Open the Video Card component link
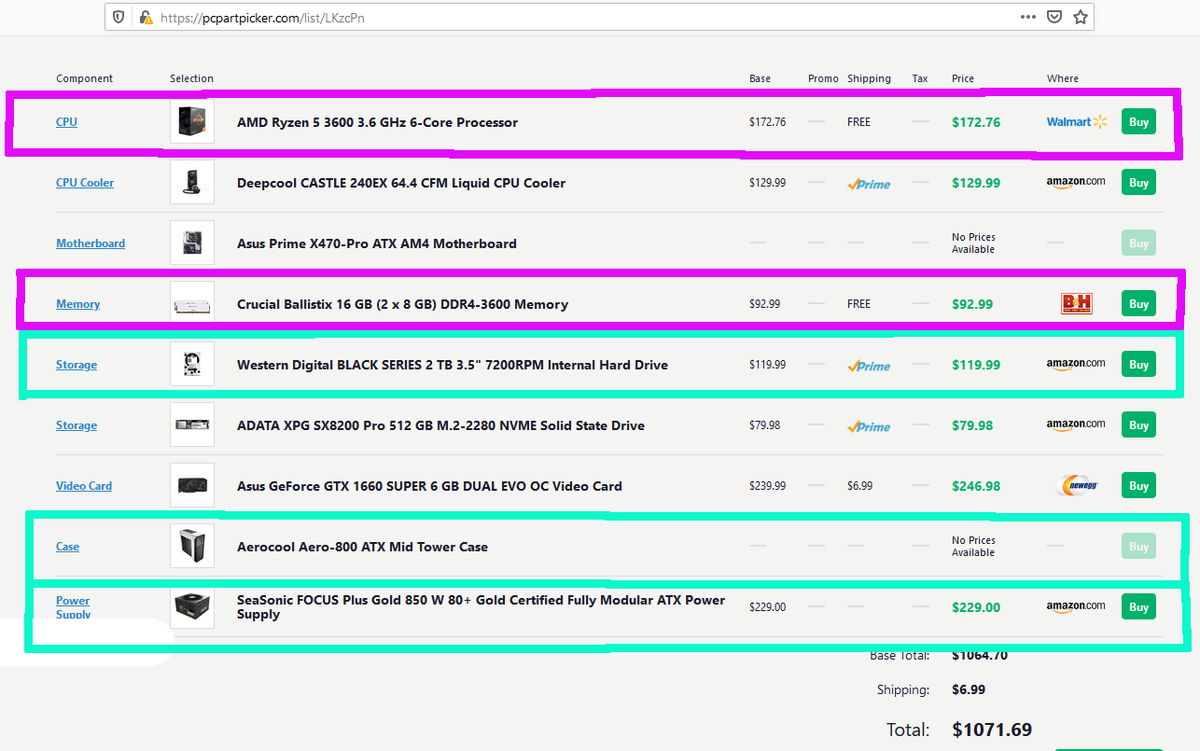The height and width of the screenshot is (751, 1200). pyautogui.click(x=84, y=486)
